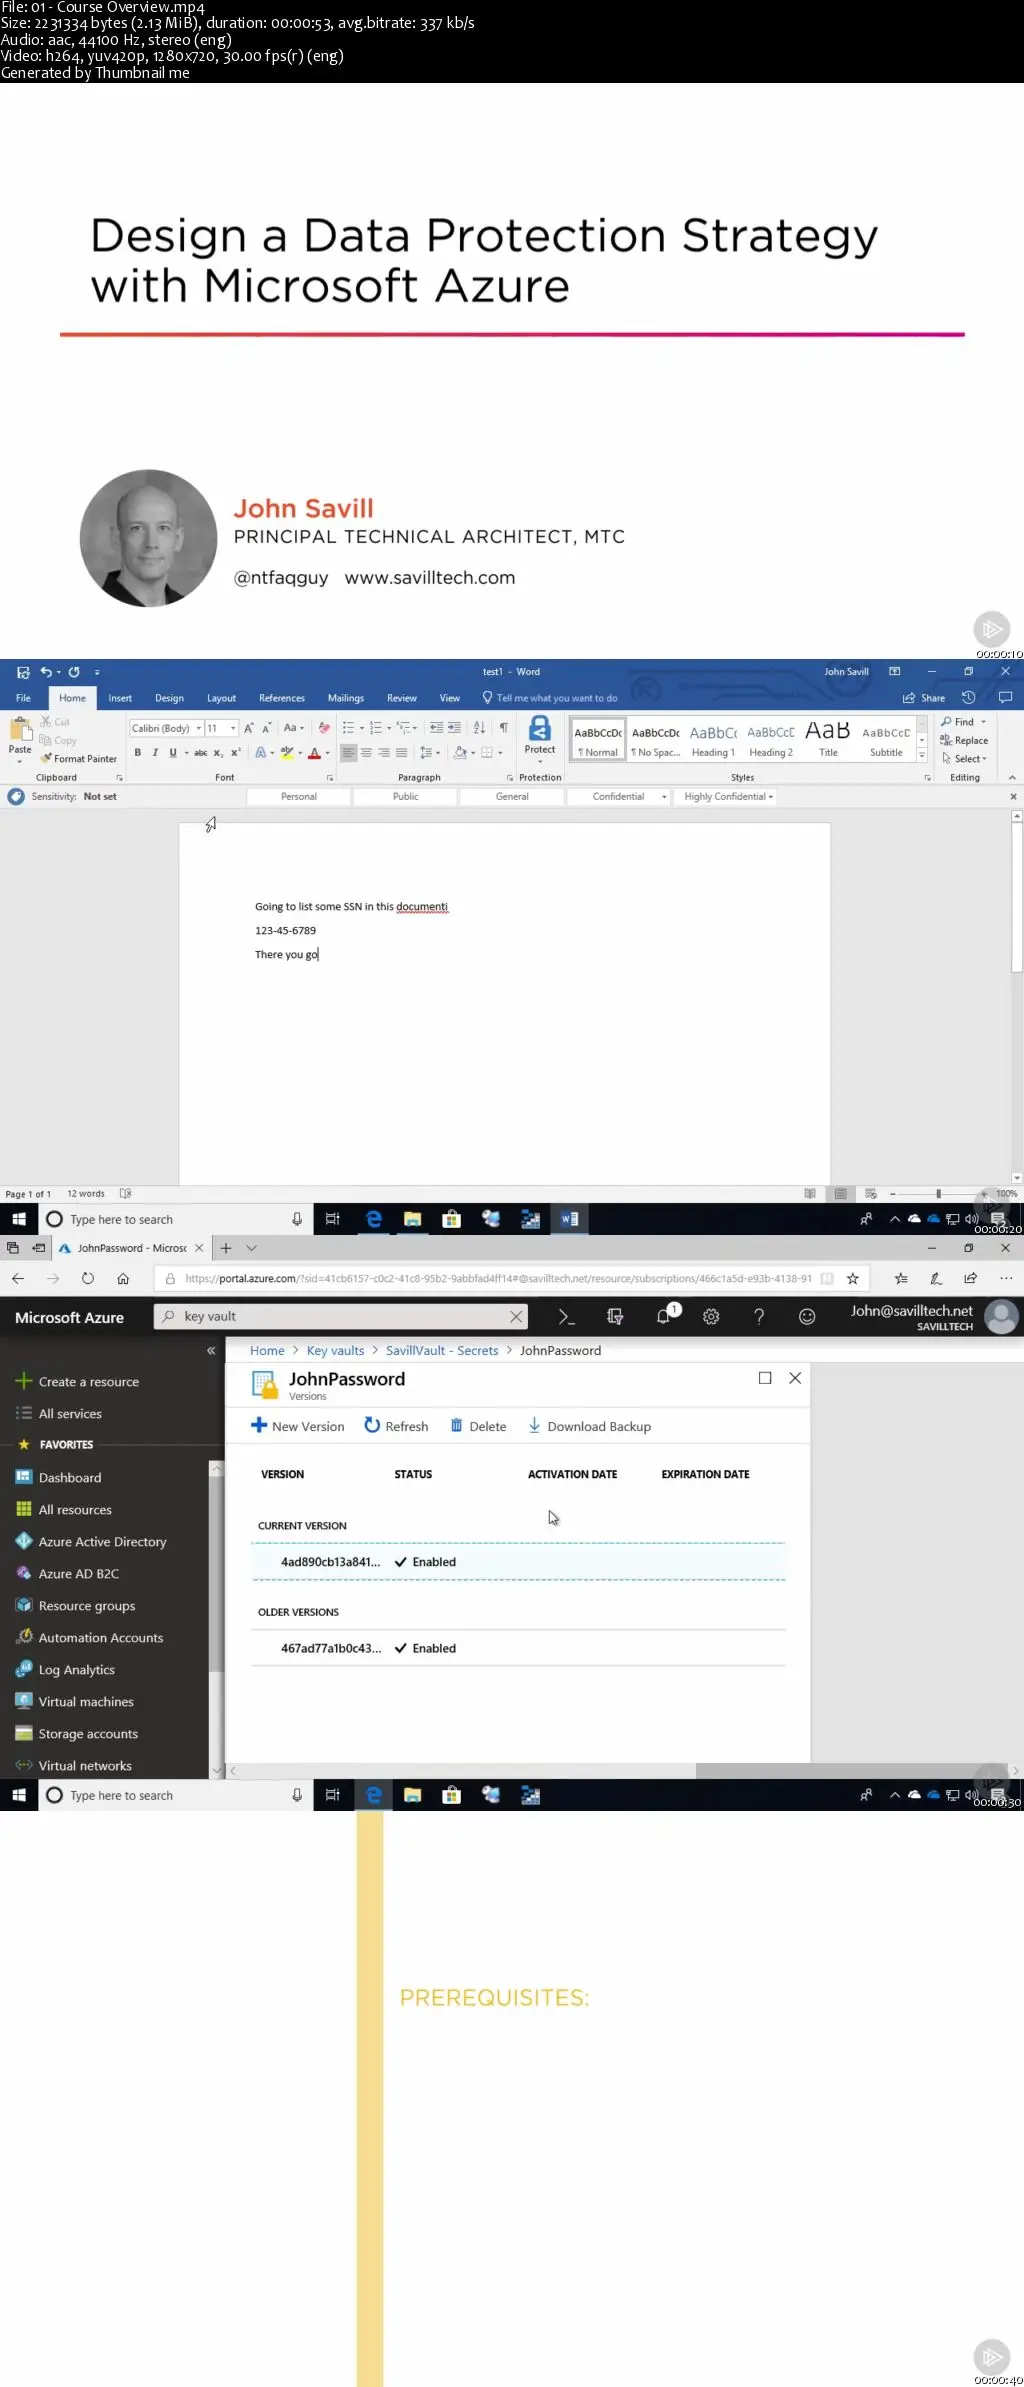1024x2387 pixels.
Task: Apply left alignment in the Paragraph group
Action: [348, 753]
